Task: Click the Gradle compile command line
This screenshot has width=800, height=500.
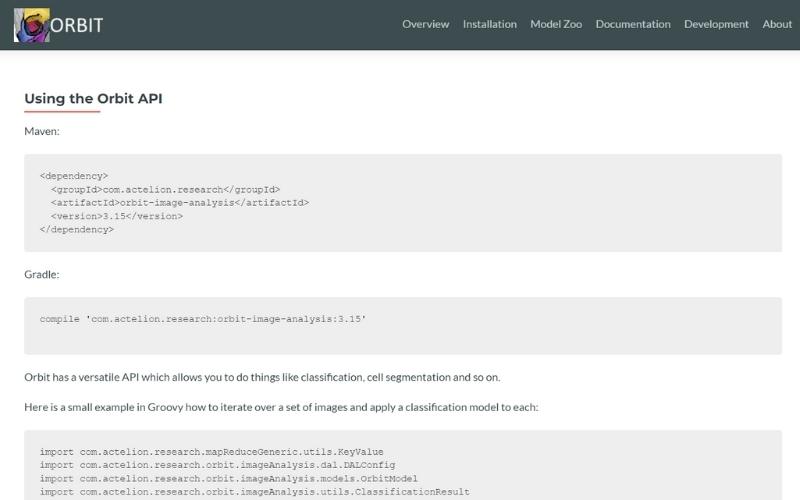Action: [203, 319]
